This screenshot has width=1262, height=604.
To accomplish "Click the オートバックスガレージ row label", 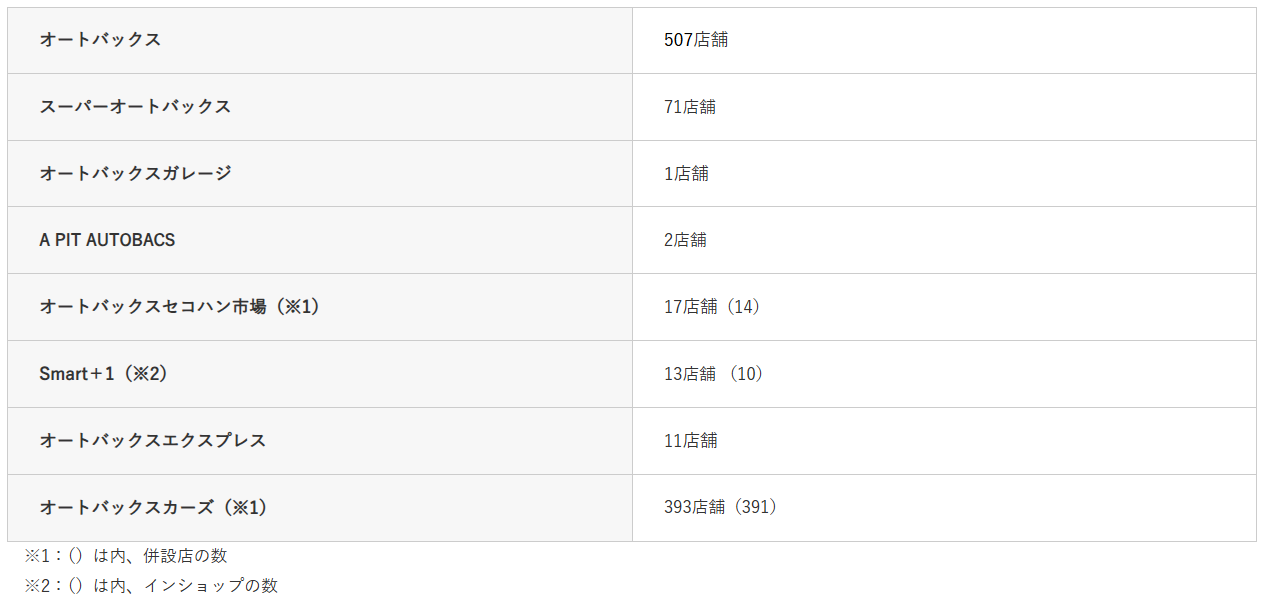I will (135, 173).
